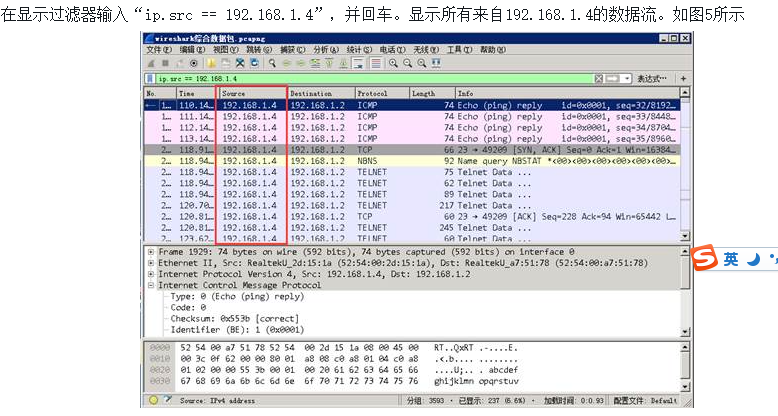The height and width of the screenshot is (416, 778).
Task: Click the 表达式… button
Action: 652,79
